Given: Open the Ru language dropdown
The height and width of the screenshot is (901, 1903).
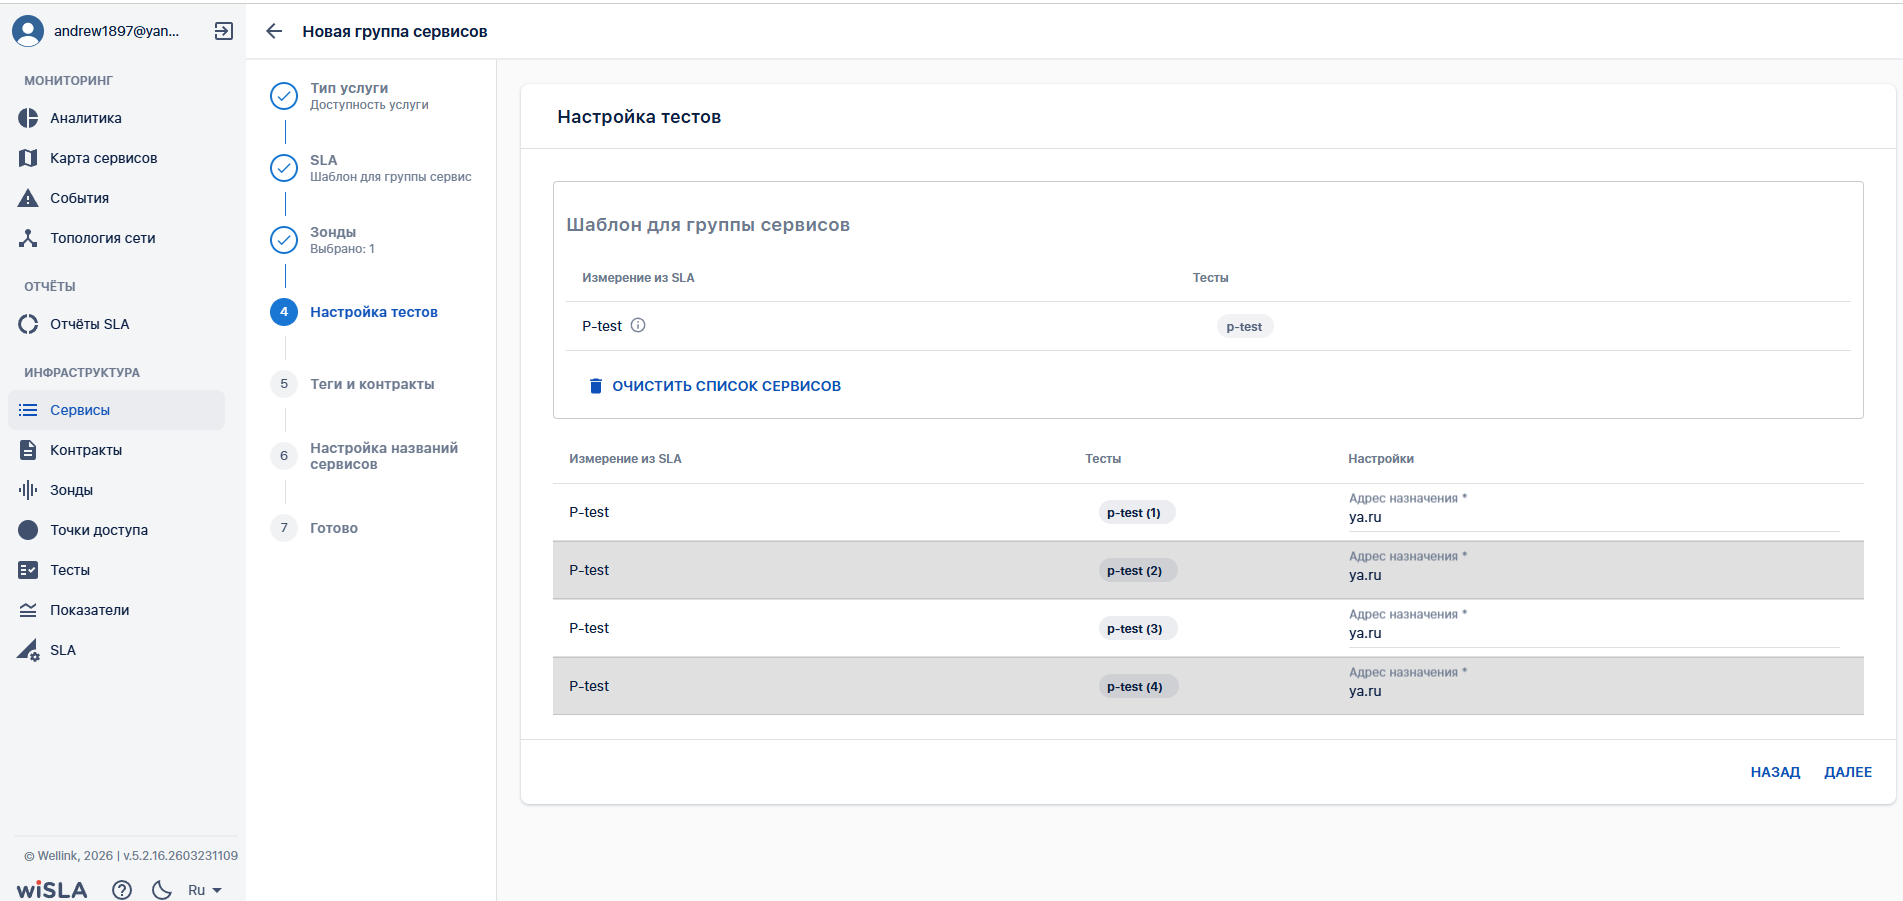Looking at the screenshot, I should point(204,890).
